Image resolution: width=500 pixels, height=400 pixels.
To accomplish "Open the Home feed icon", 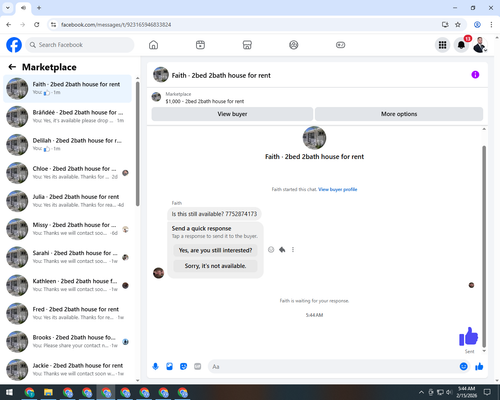I will 153,45.
